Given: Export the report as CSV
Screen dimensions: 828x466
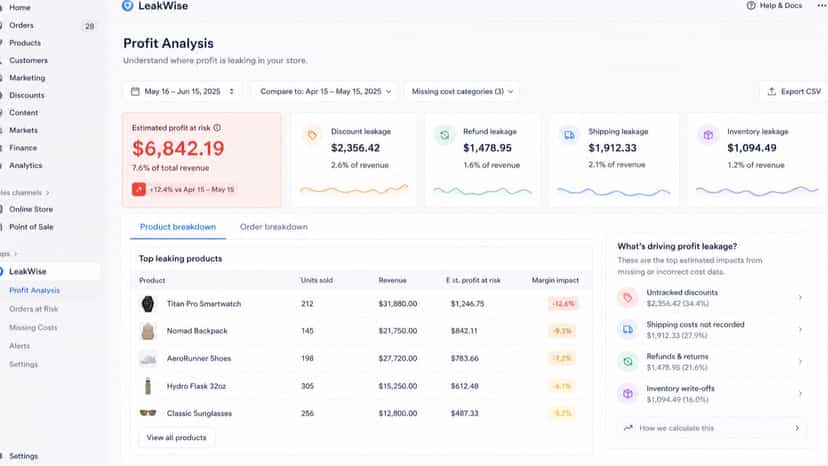Looking at the screenshot, I should point(794,91).
